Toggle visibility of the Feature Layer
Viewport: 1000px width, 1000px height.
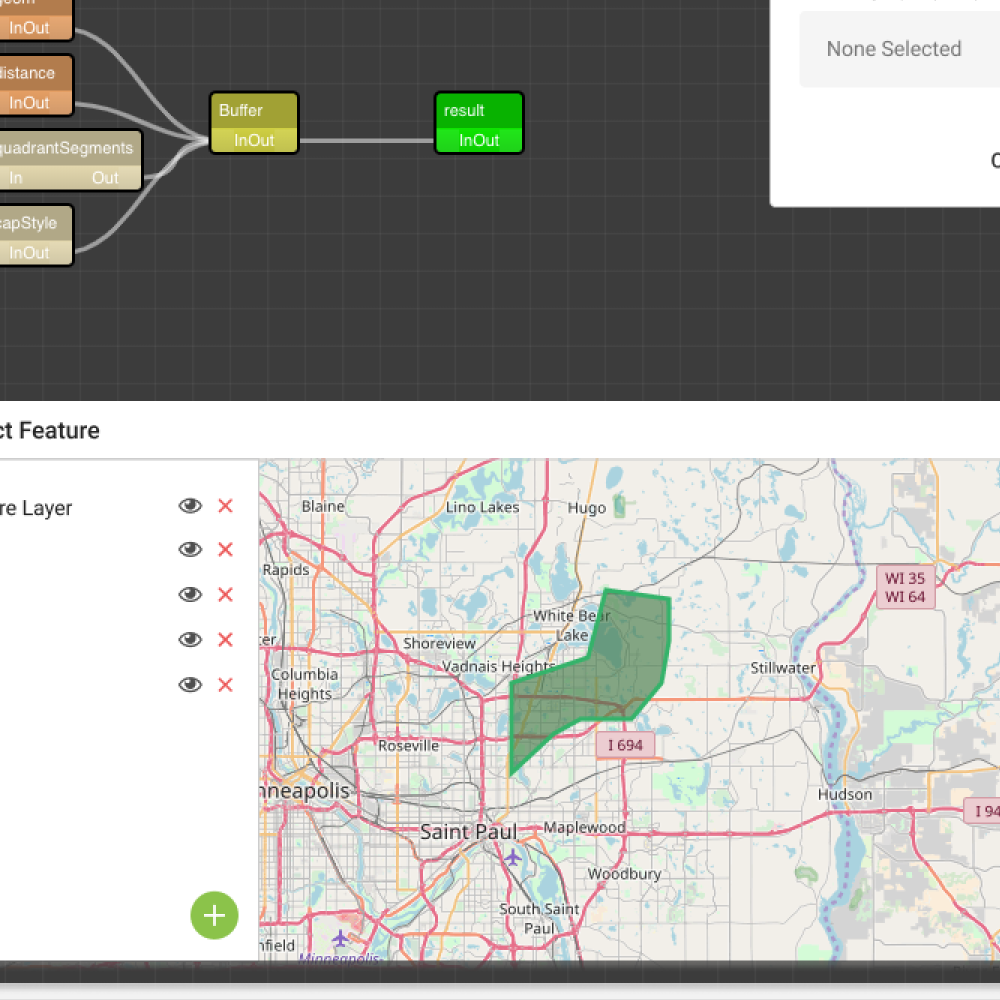click(190, 506)
